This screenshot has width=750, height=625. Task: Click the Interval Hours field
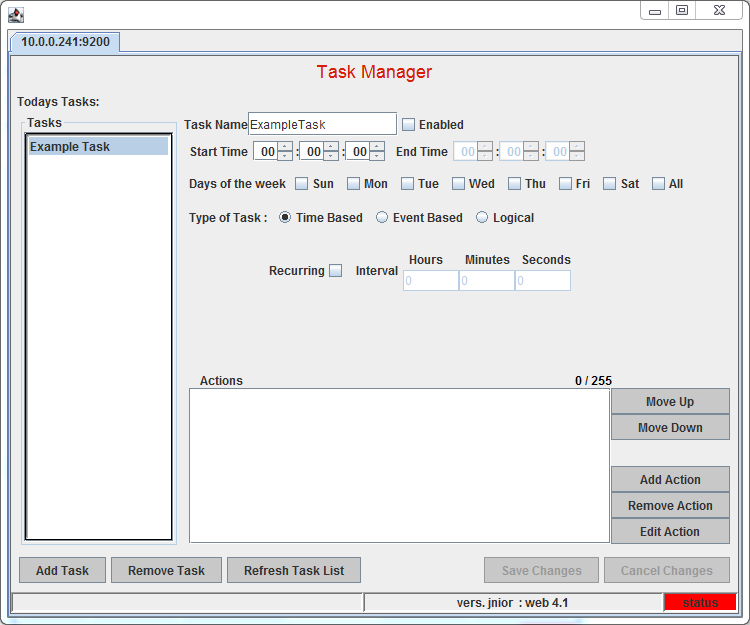(x=431, y=280)
